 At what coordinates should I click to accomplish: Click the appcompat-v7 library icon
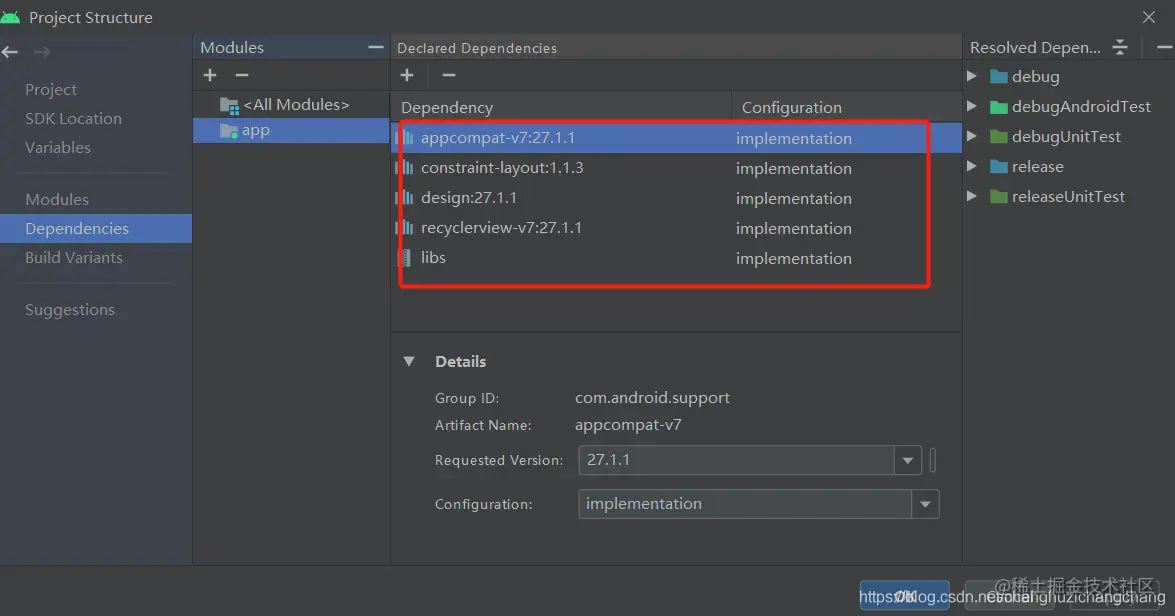tap(405, 138)
